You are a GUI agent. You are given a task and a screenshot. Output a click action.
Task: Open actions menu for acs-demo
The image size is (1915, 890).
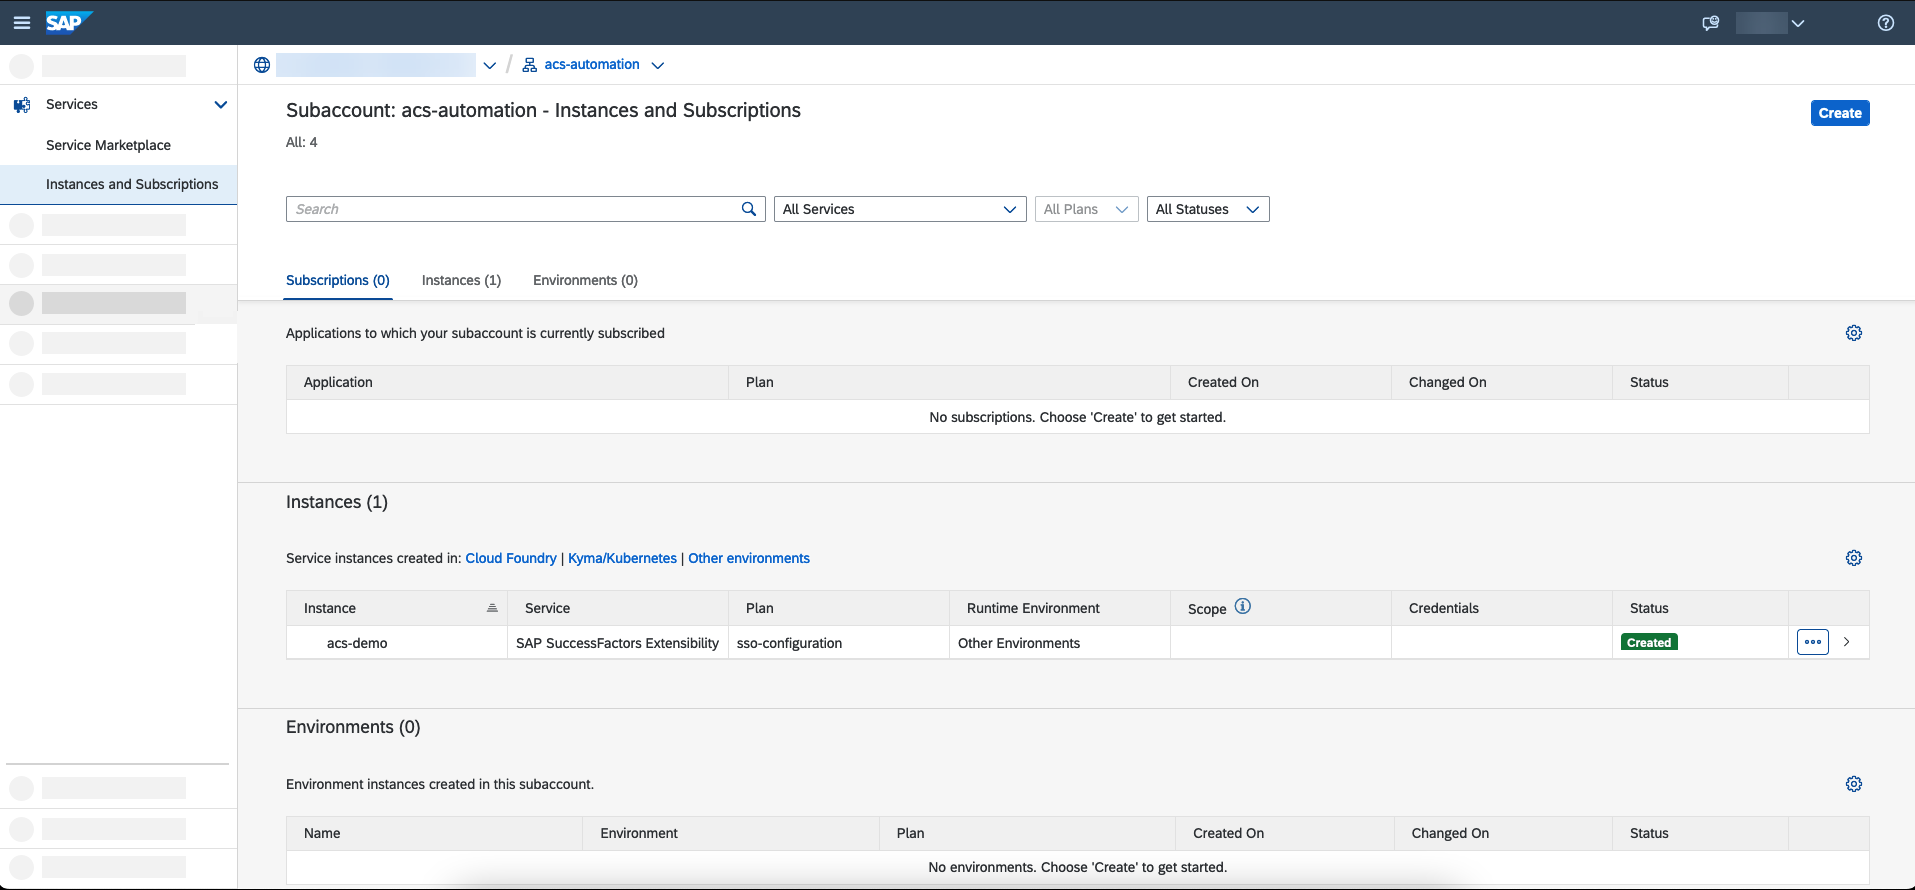(1813, 642)
